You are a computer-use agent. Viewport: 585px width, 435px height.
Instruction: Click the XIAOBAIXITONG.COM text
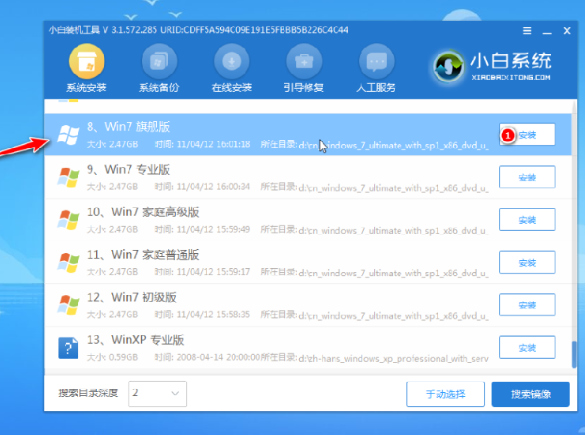[x=511, y=78]
